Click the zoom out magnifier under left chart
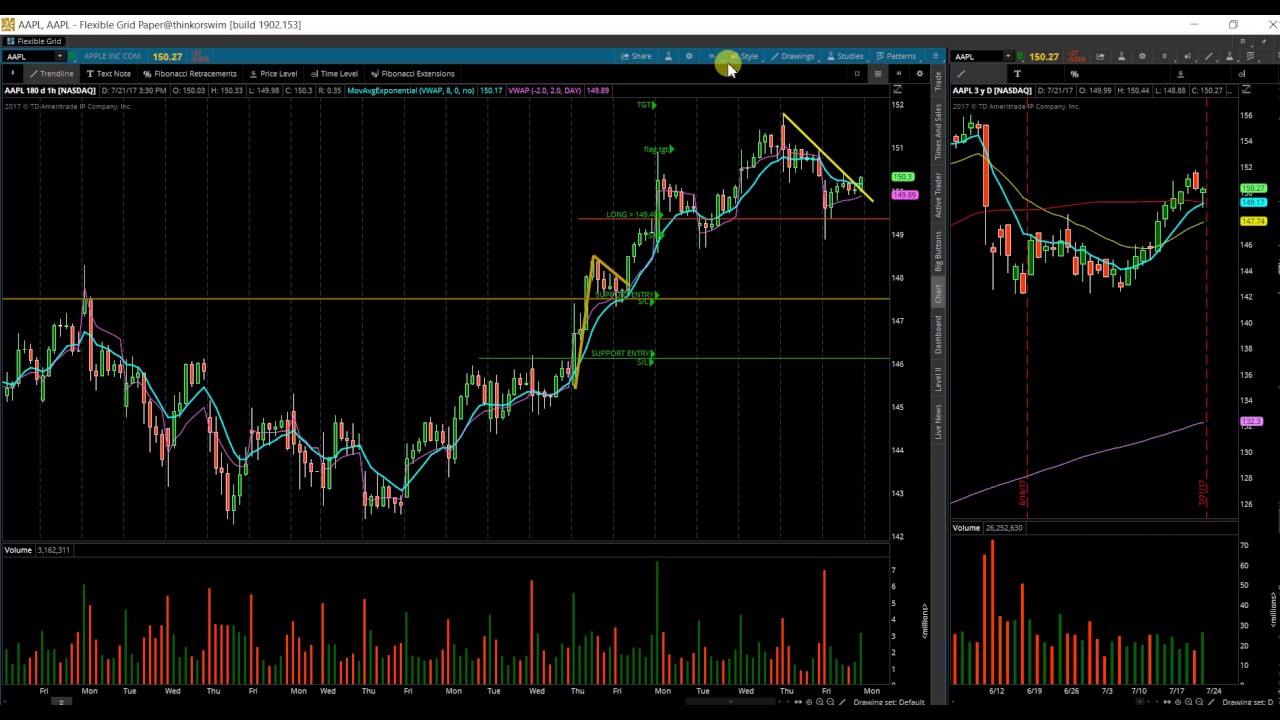Screen dimensions: 1280x720 pos(831,702)
